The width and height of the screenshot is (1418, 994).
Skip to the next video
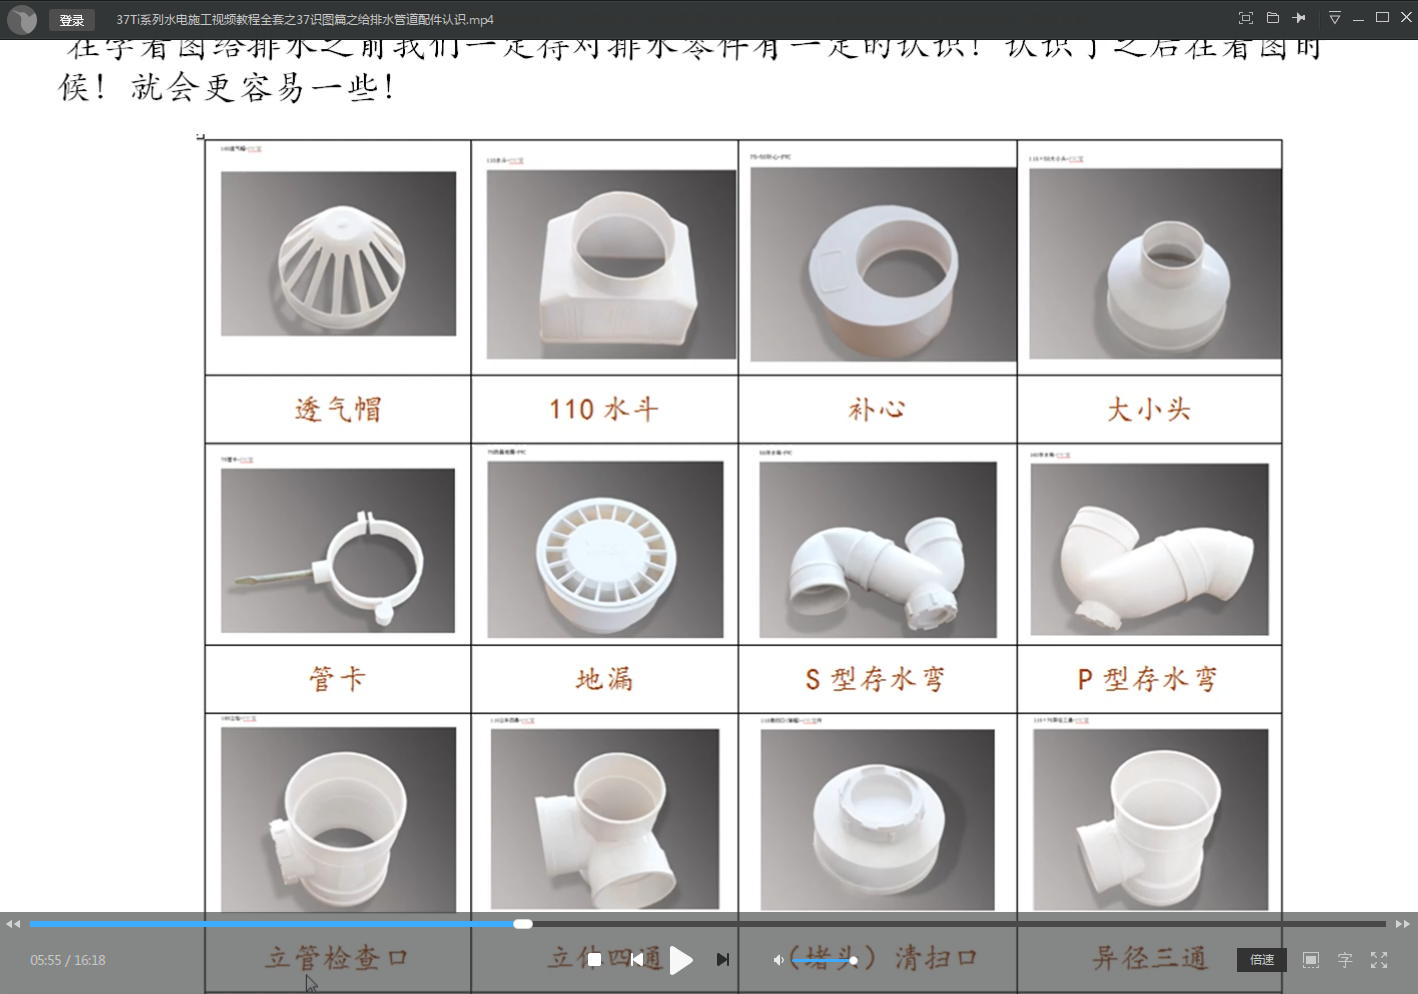[x=723, y=960]
